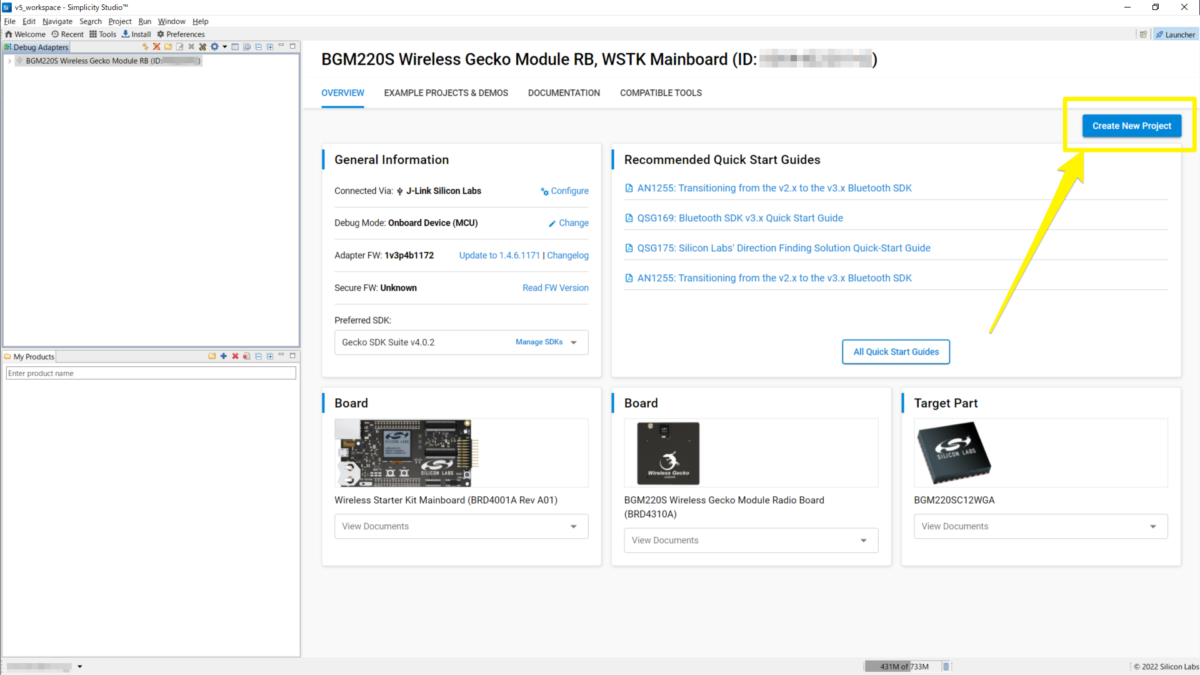Select BGM220S Wireless Gecko Module RB in Debug Adapters
The image size is (1200, 675).
108,61
